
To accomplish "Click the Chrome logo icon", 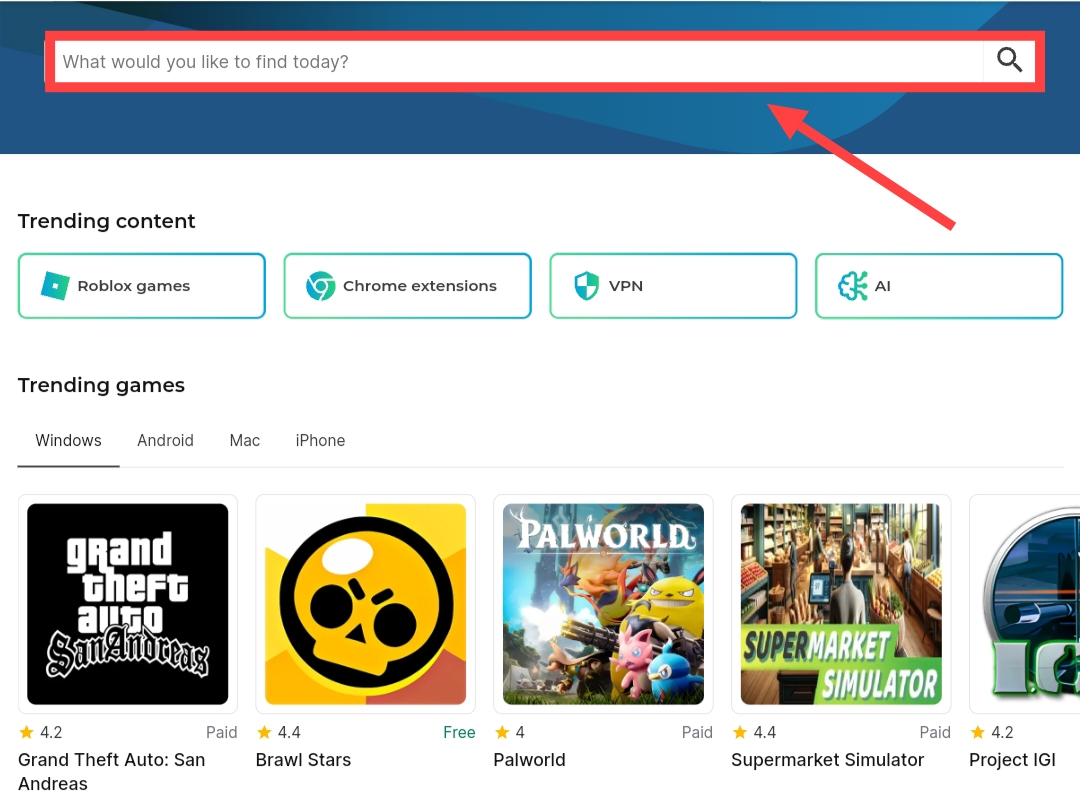I will click(x=320, y=286).
